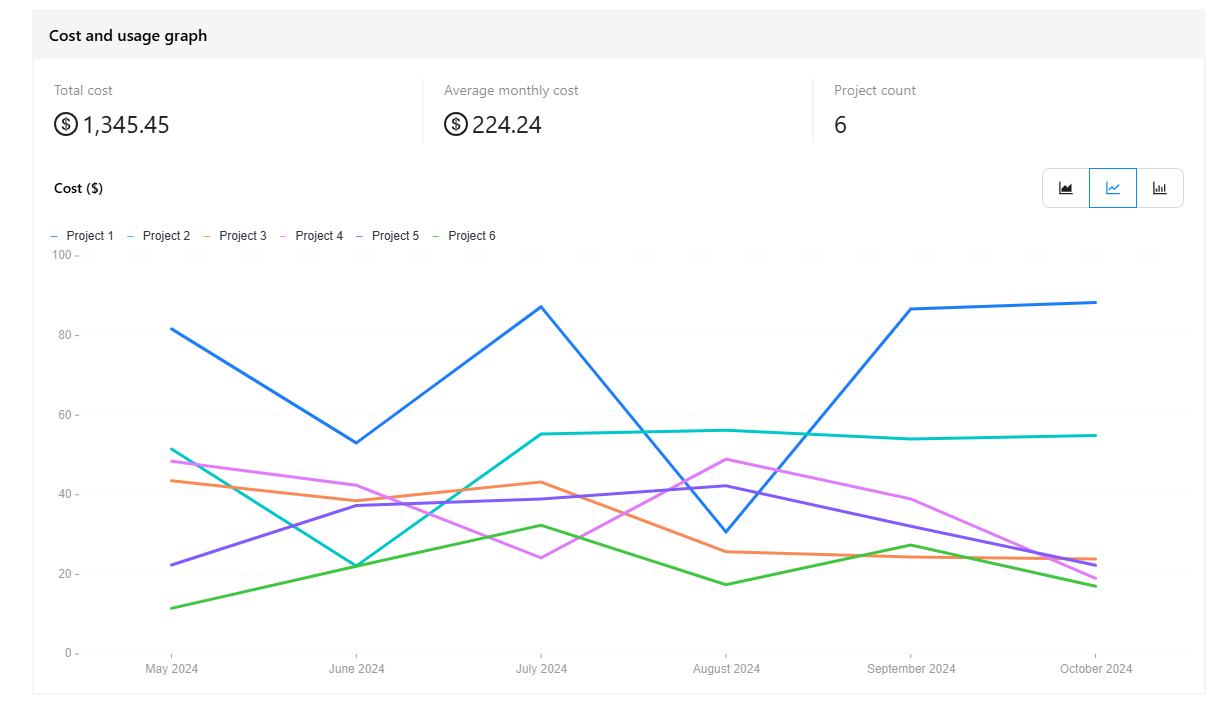Click the September 2024 axis label
The height and width of the screenshot is (707, 1226).
tap(911, 669)
